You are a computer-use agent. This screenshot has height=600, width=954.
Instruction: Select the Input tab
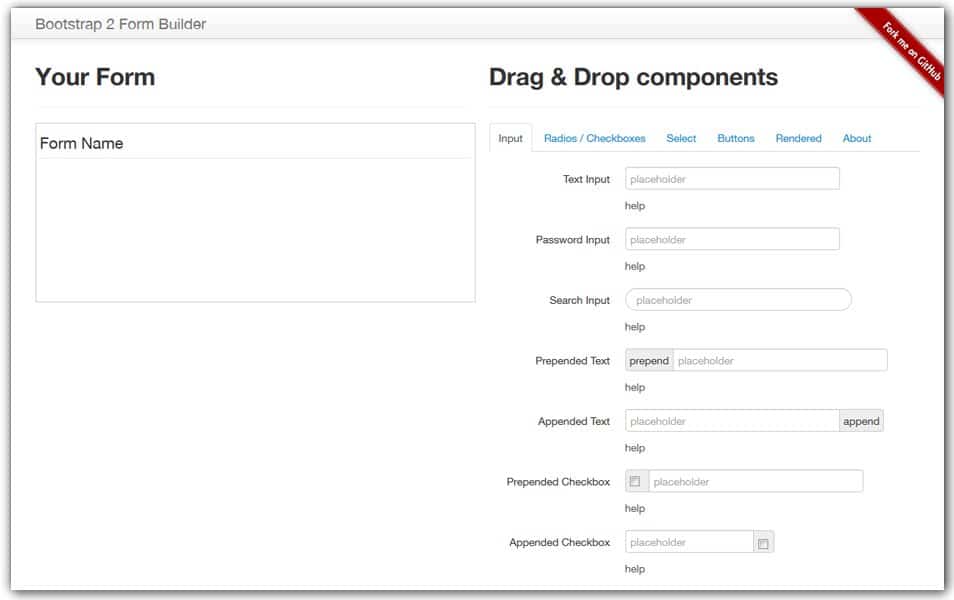pyautogui.click(x=510, y=139)
